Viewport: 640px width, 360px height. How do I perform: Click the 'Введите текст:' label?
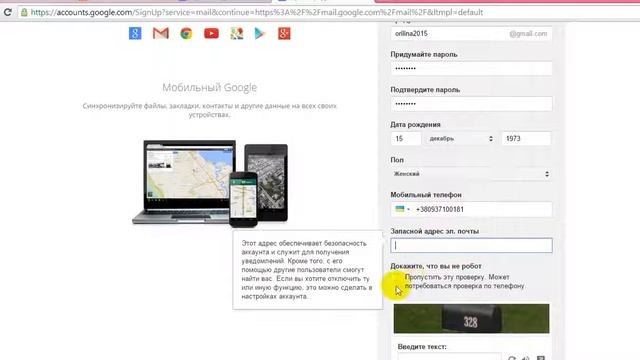click(422, 347)
